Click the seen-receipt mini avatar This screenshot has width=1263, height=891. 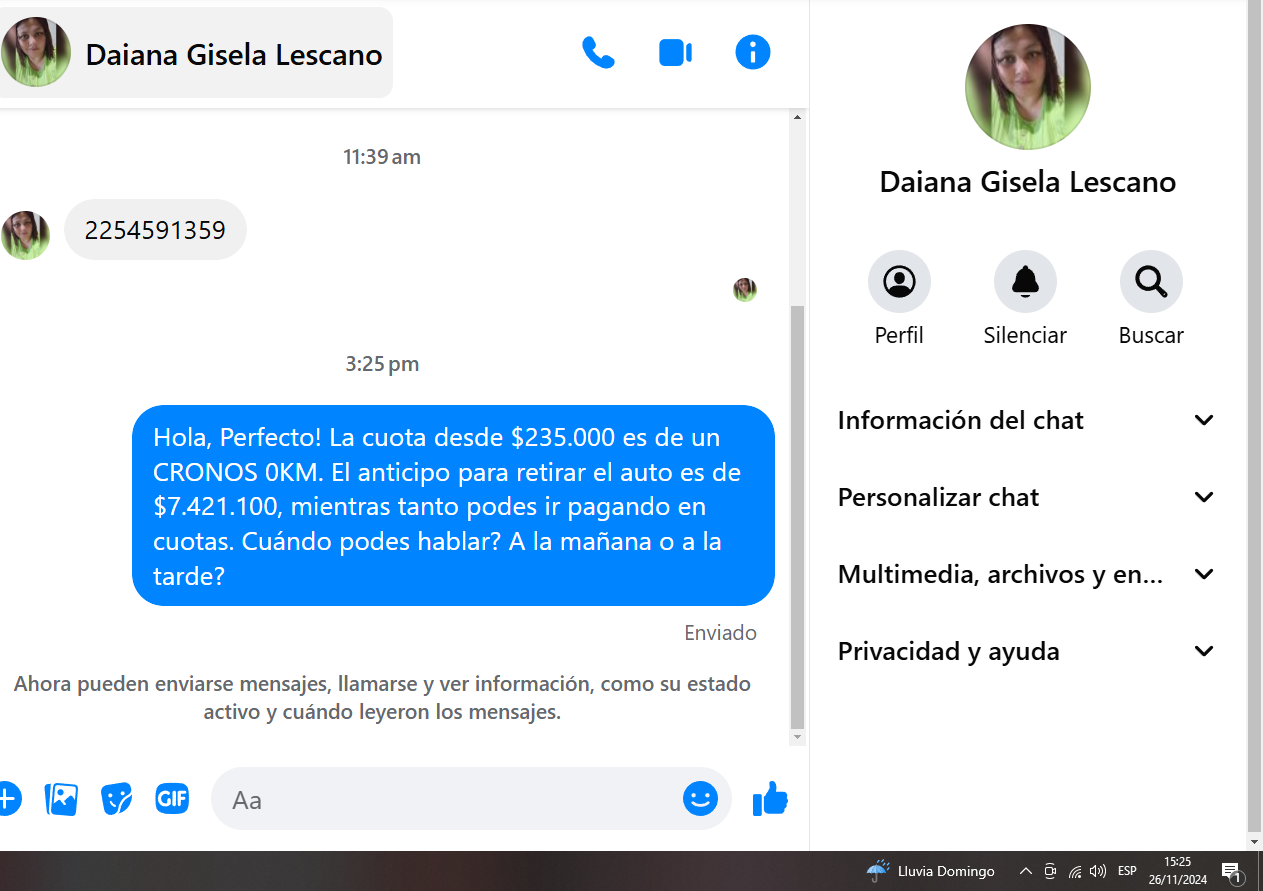[745, 290]
